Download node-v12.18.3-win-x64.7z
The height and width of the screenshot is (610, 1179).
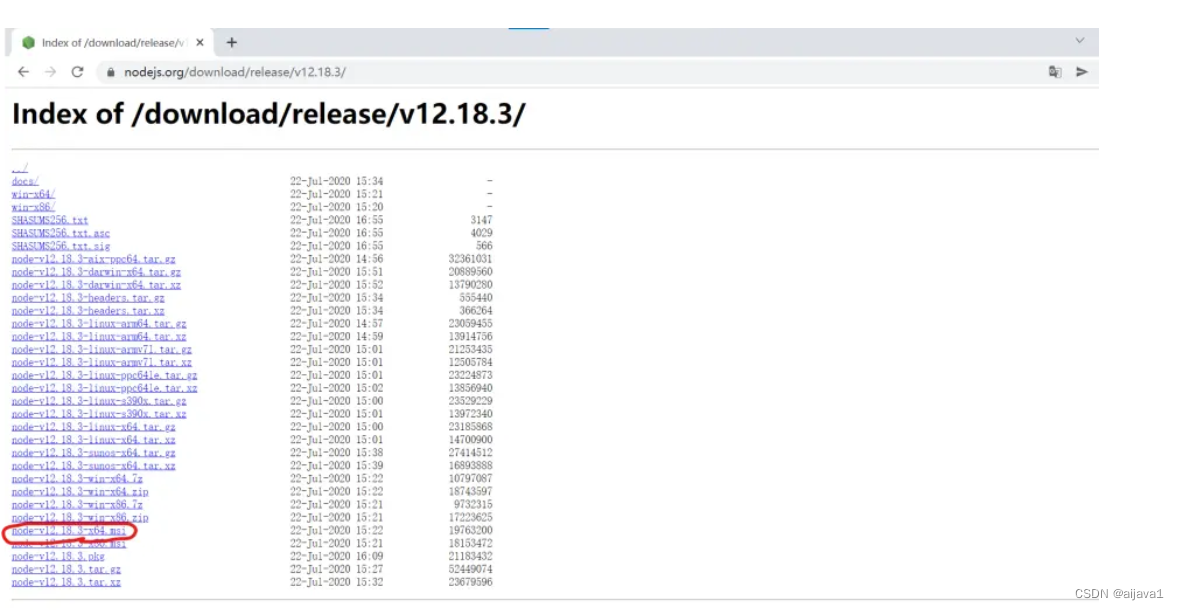click(x=77, y=478)
